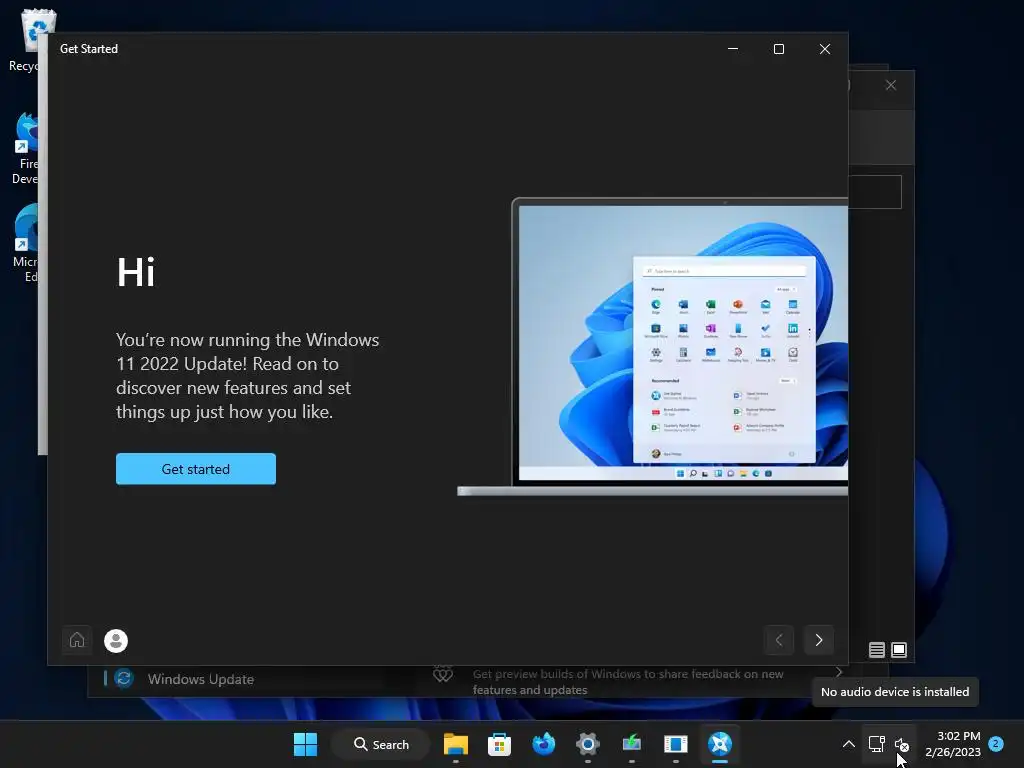Click the muted speaker tray icon
1024x768 pixels.
coord(902,744)
